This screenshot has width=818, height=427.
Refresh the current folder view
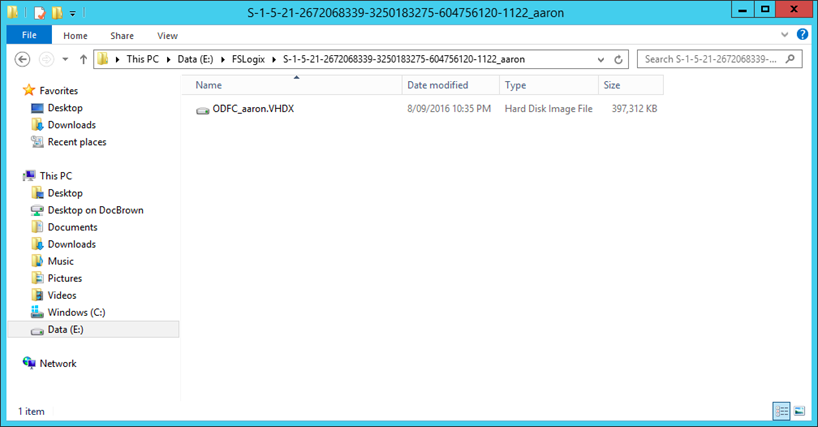[618, 59]
